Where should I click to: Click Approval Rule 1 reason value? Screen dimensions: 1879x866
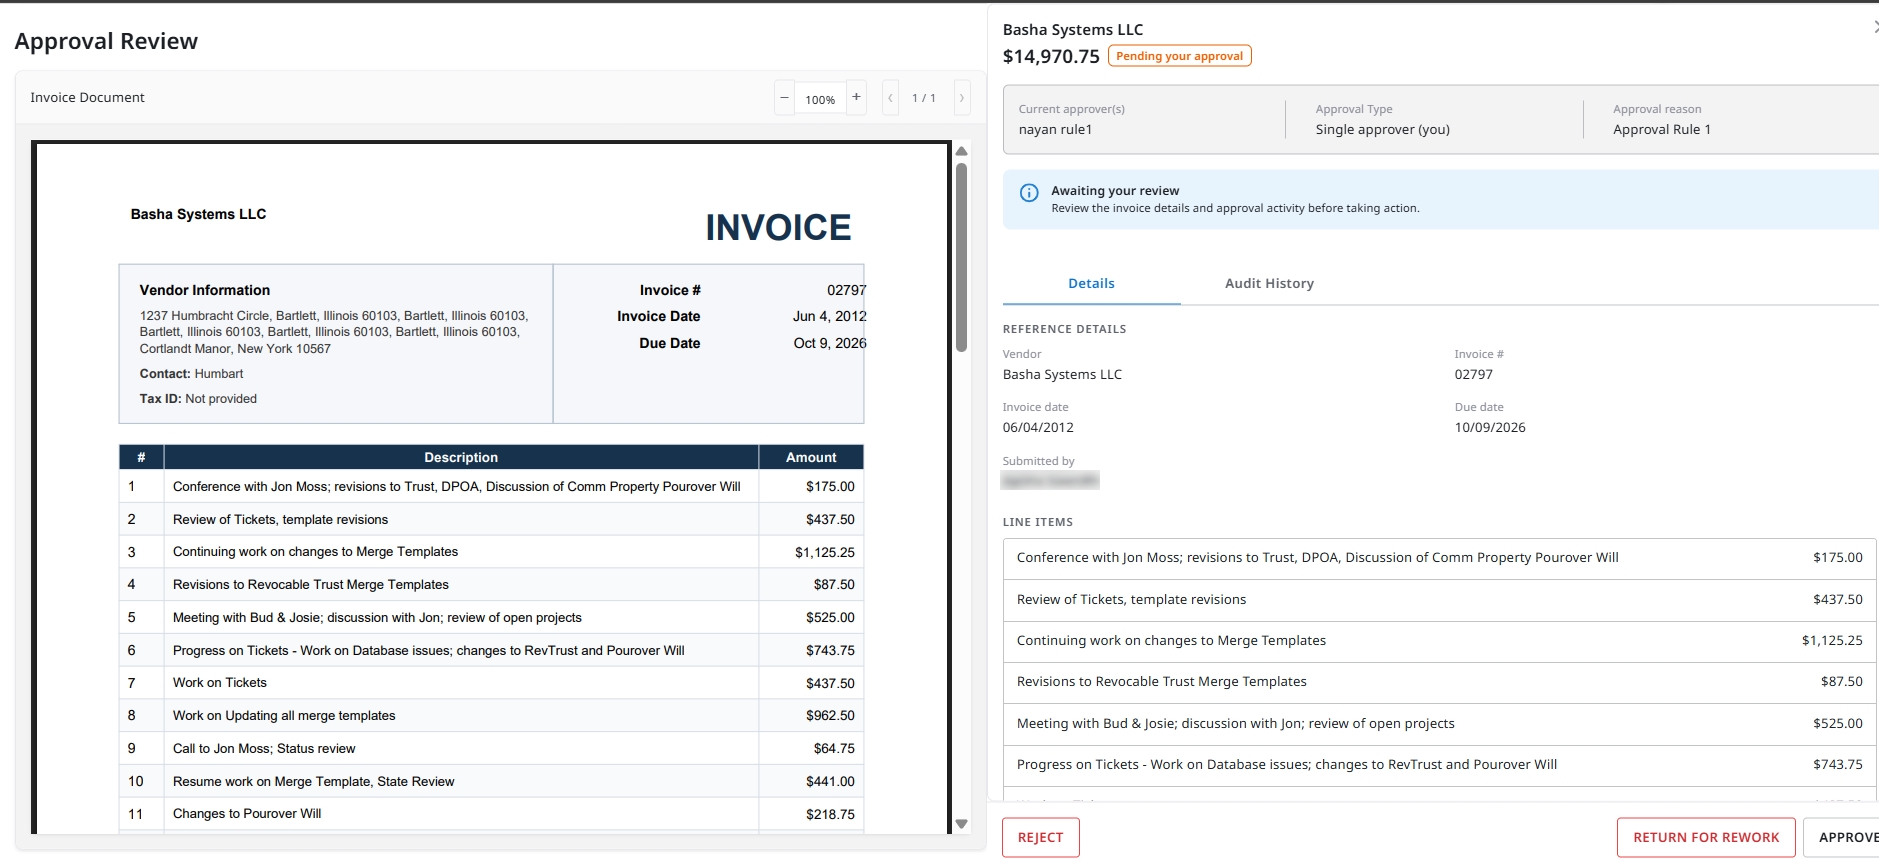pos(1661,130)
